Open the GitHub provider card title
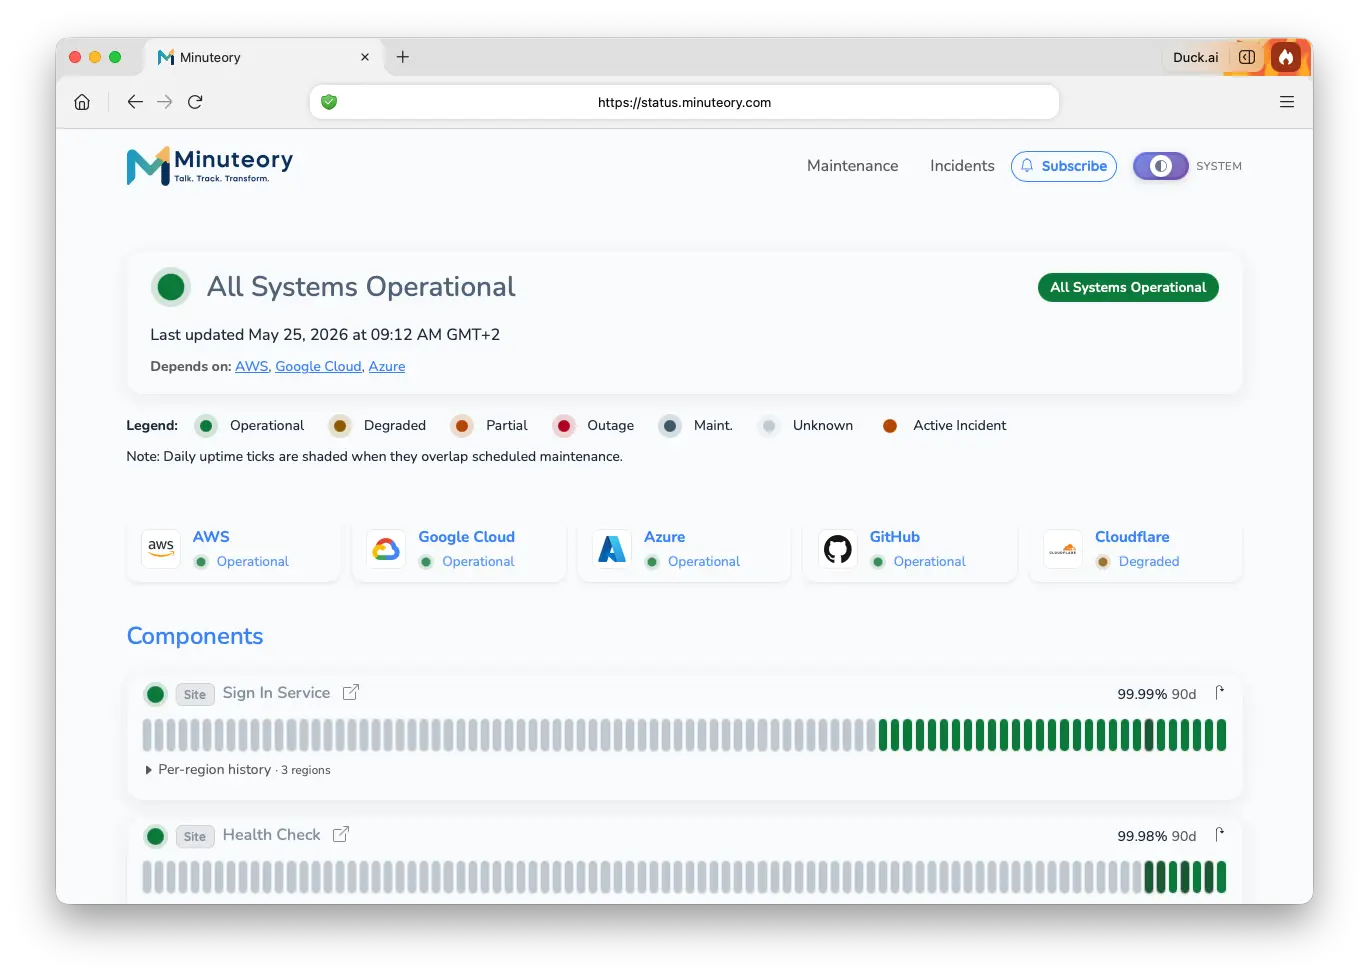 click(895, 537)
